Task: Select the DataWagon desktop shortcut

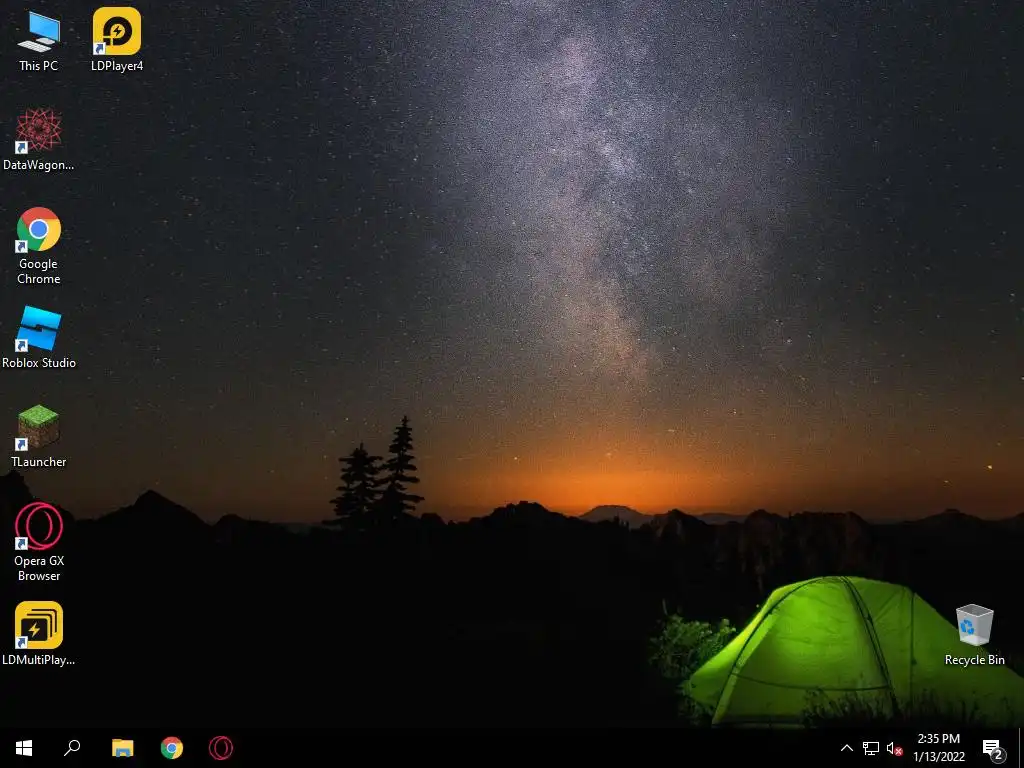Action: pos(39,140)
